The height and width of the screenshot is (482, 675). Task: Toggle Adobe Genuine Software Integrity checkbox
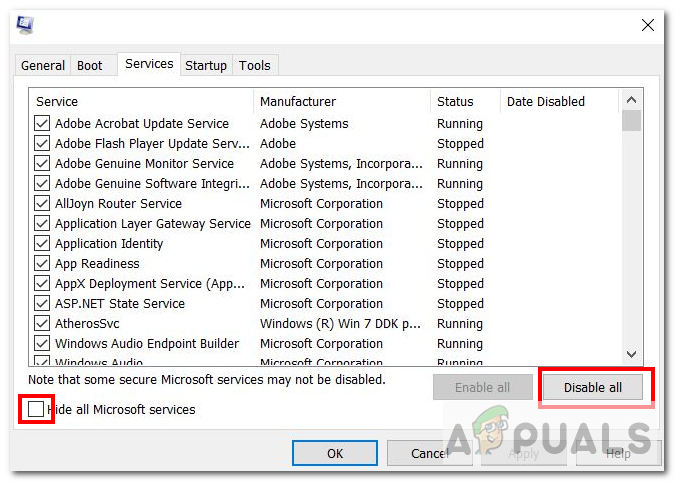pyautogui.click(x=42, y=183)
